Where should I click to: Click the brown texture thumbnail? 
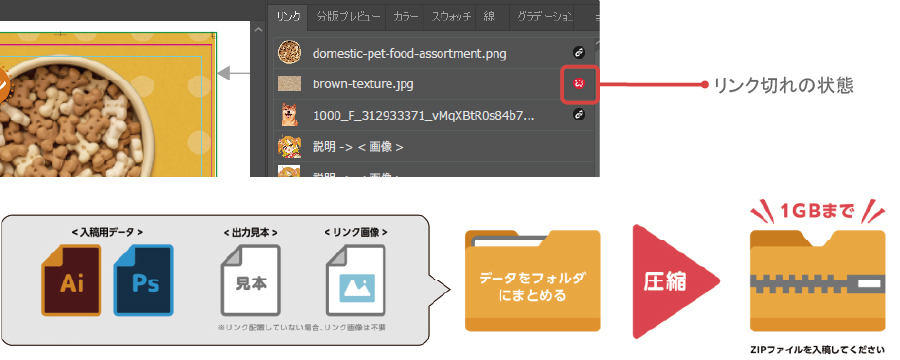(x=289, y=84)
